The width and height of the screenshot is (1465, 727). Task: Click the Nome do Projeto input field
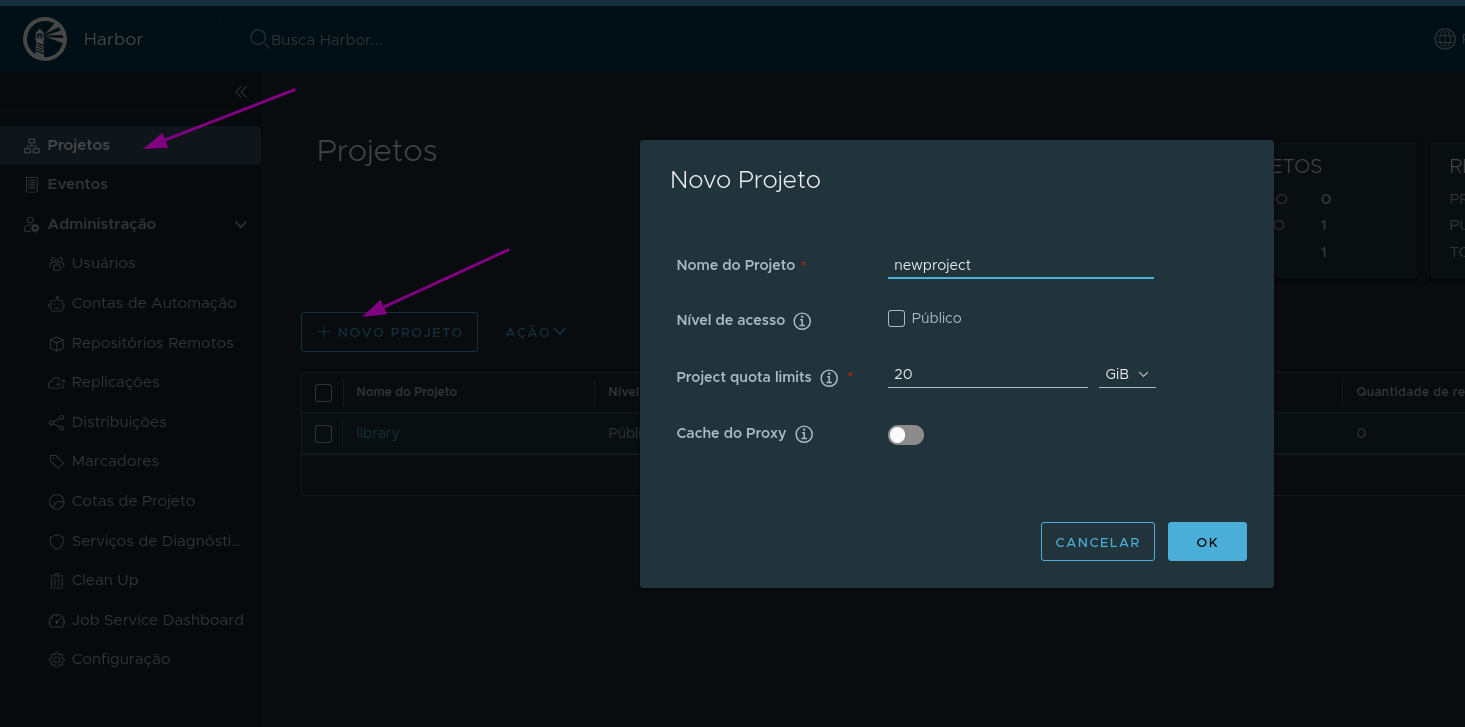tap(1020, 265)
